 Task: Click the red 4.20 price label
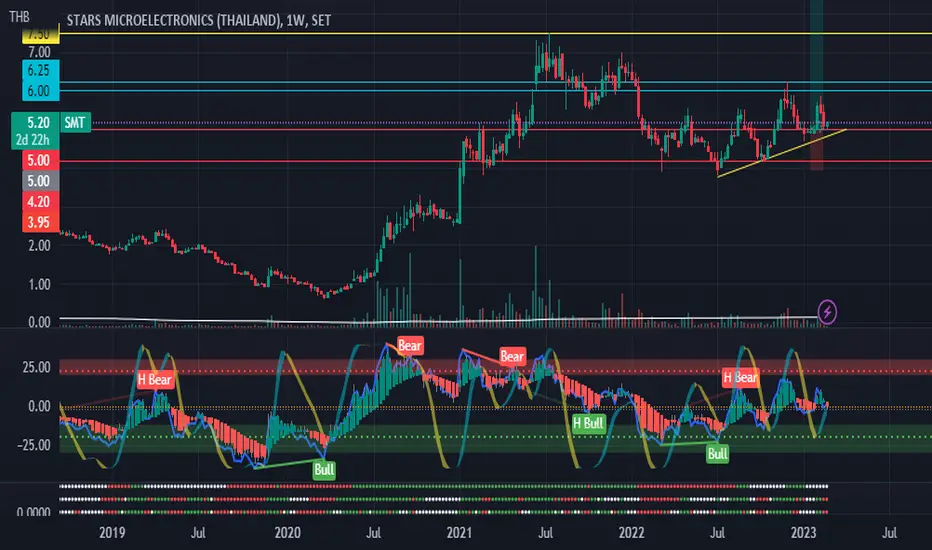coord(41,202)
